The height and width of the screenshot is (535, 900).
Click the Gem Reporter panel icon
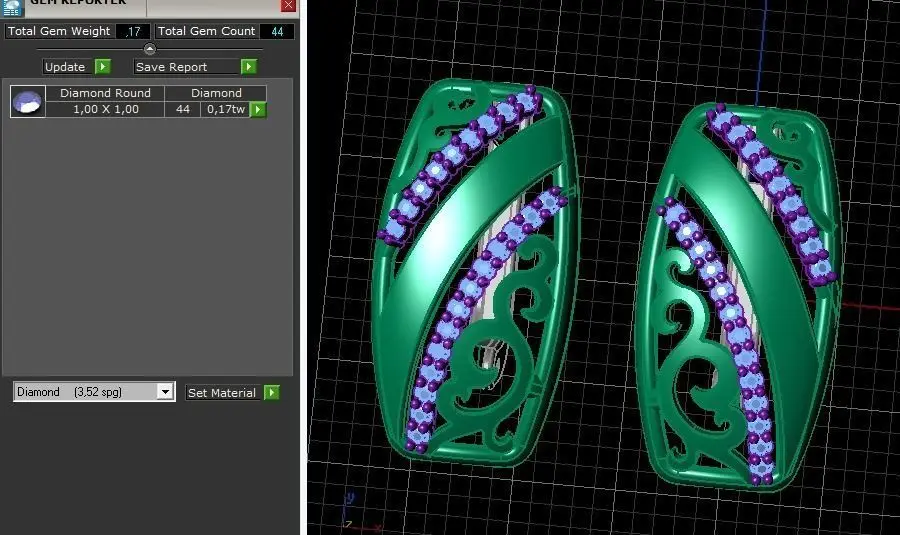pyautogui.click(x=11, y=7)
